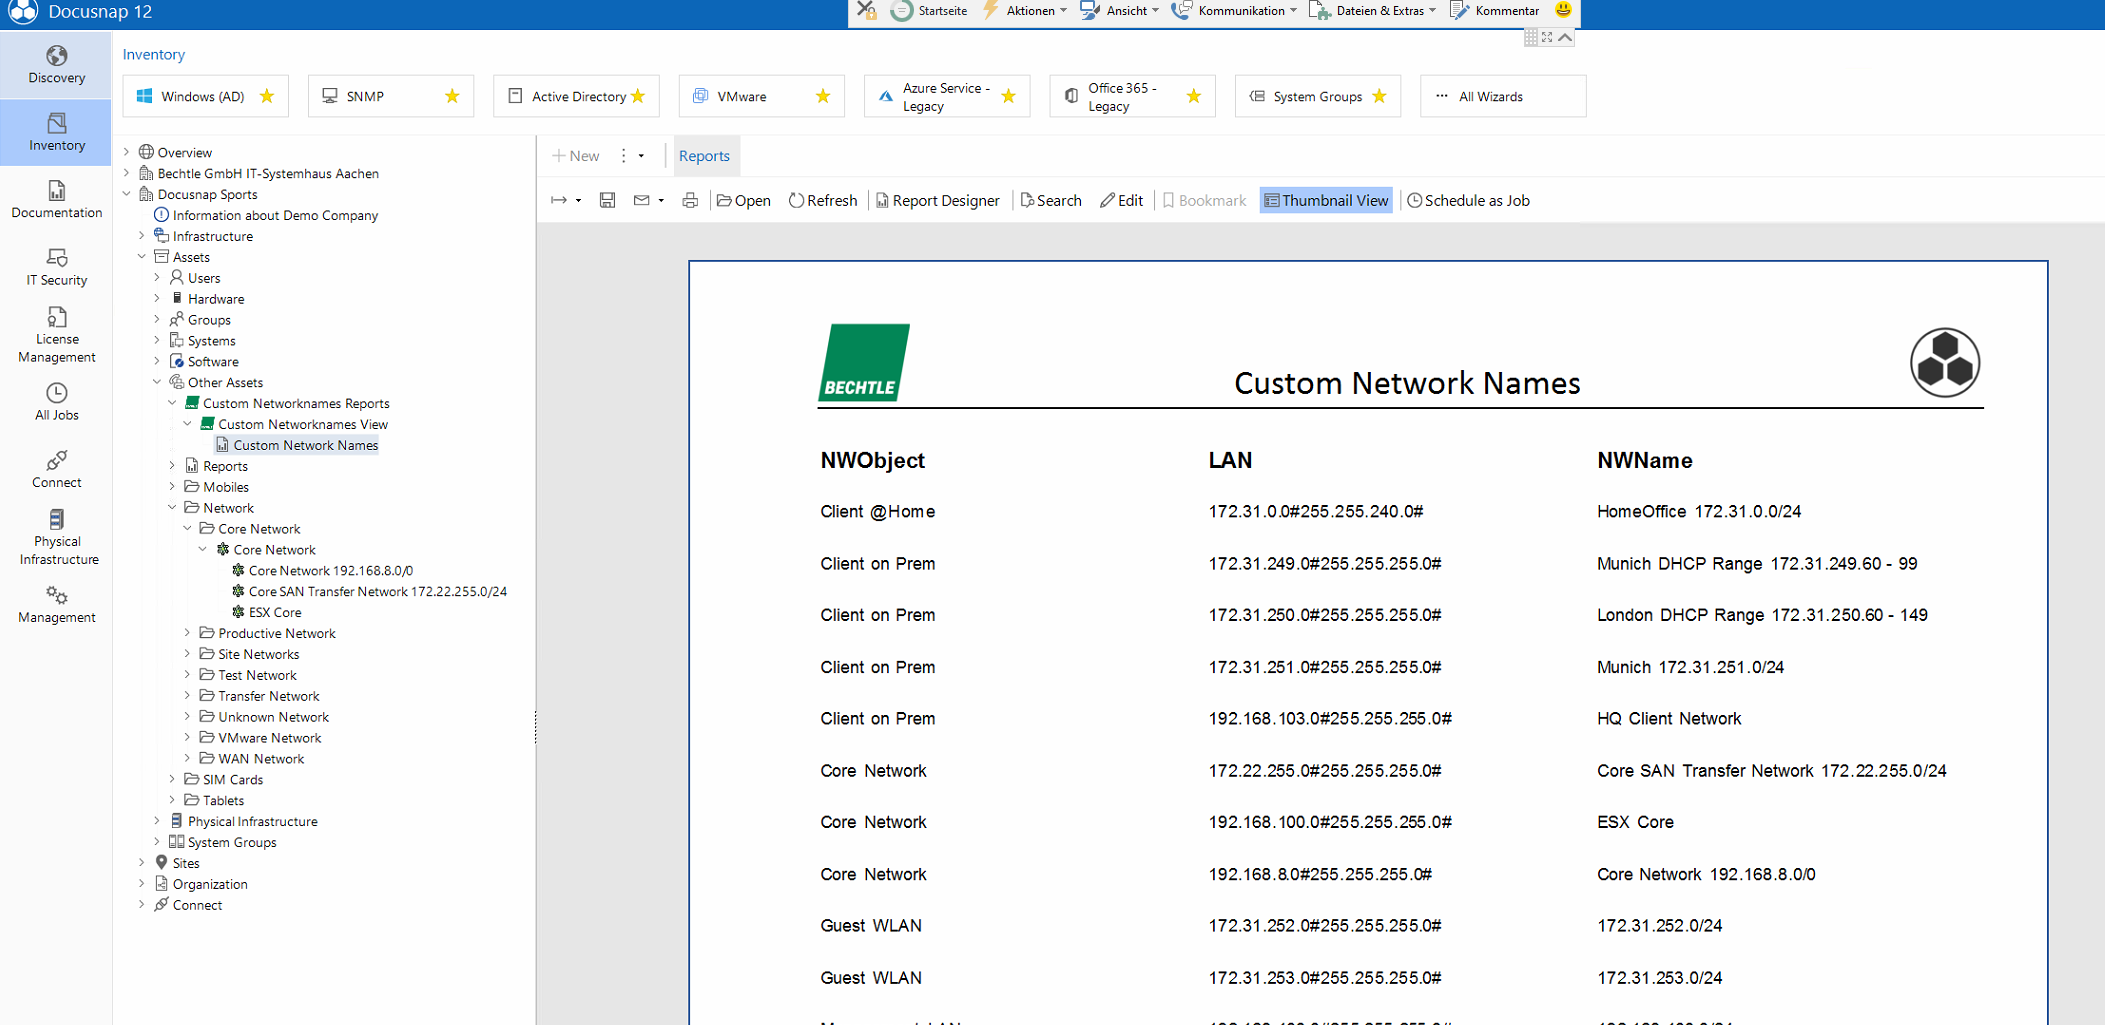Select ESX Core in the tree

pyautogui.click(x=275, y=612)
